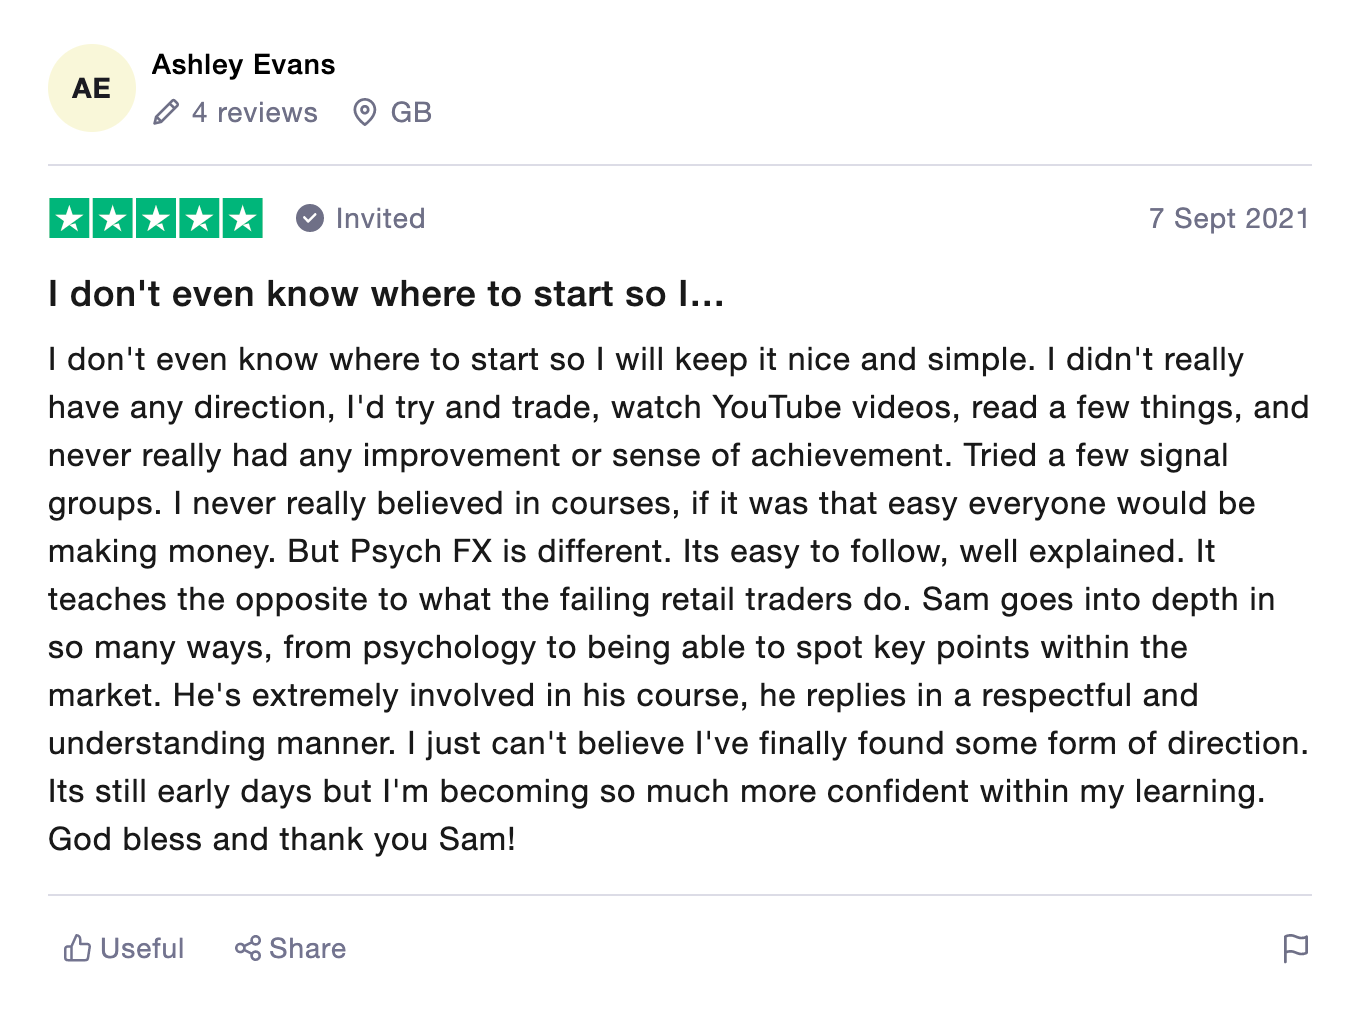Click the AE profile avatar
The width and height of the screenshot is (1358, 1009).
tap(91, 88)
